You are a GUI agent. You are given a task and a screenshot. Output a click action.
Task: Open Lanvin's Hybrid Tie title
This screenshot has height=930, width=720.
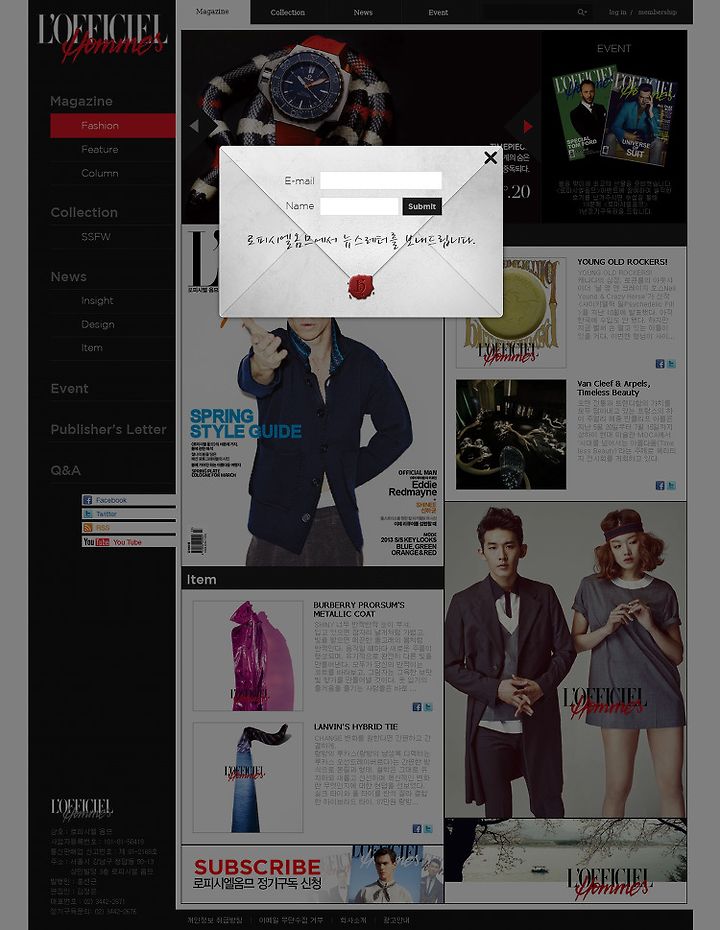(x=355, y=727)
